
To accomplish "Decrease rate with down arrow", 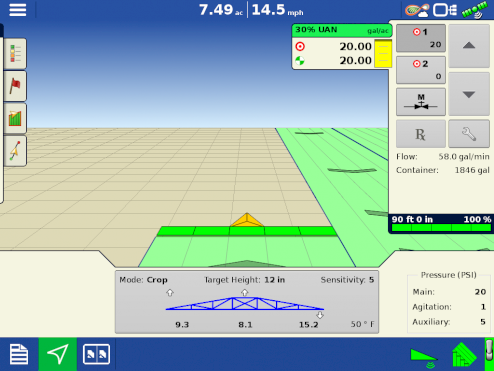I will [x=469, y=95].
